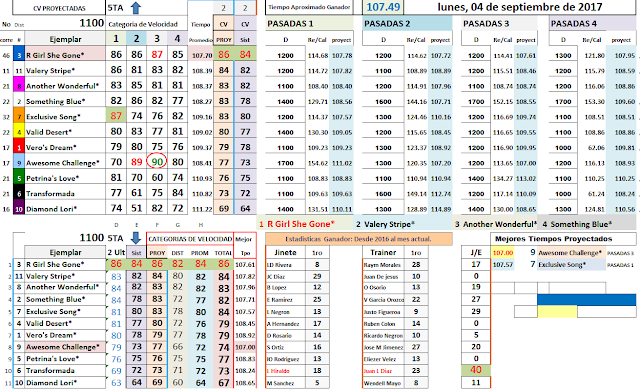Viewport: 640px width, 391px height.
Task: Click the solid blue filled cell under Mejores Tiempos
Action: [x=587, y=300]
